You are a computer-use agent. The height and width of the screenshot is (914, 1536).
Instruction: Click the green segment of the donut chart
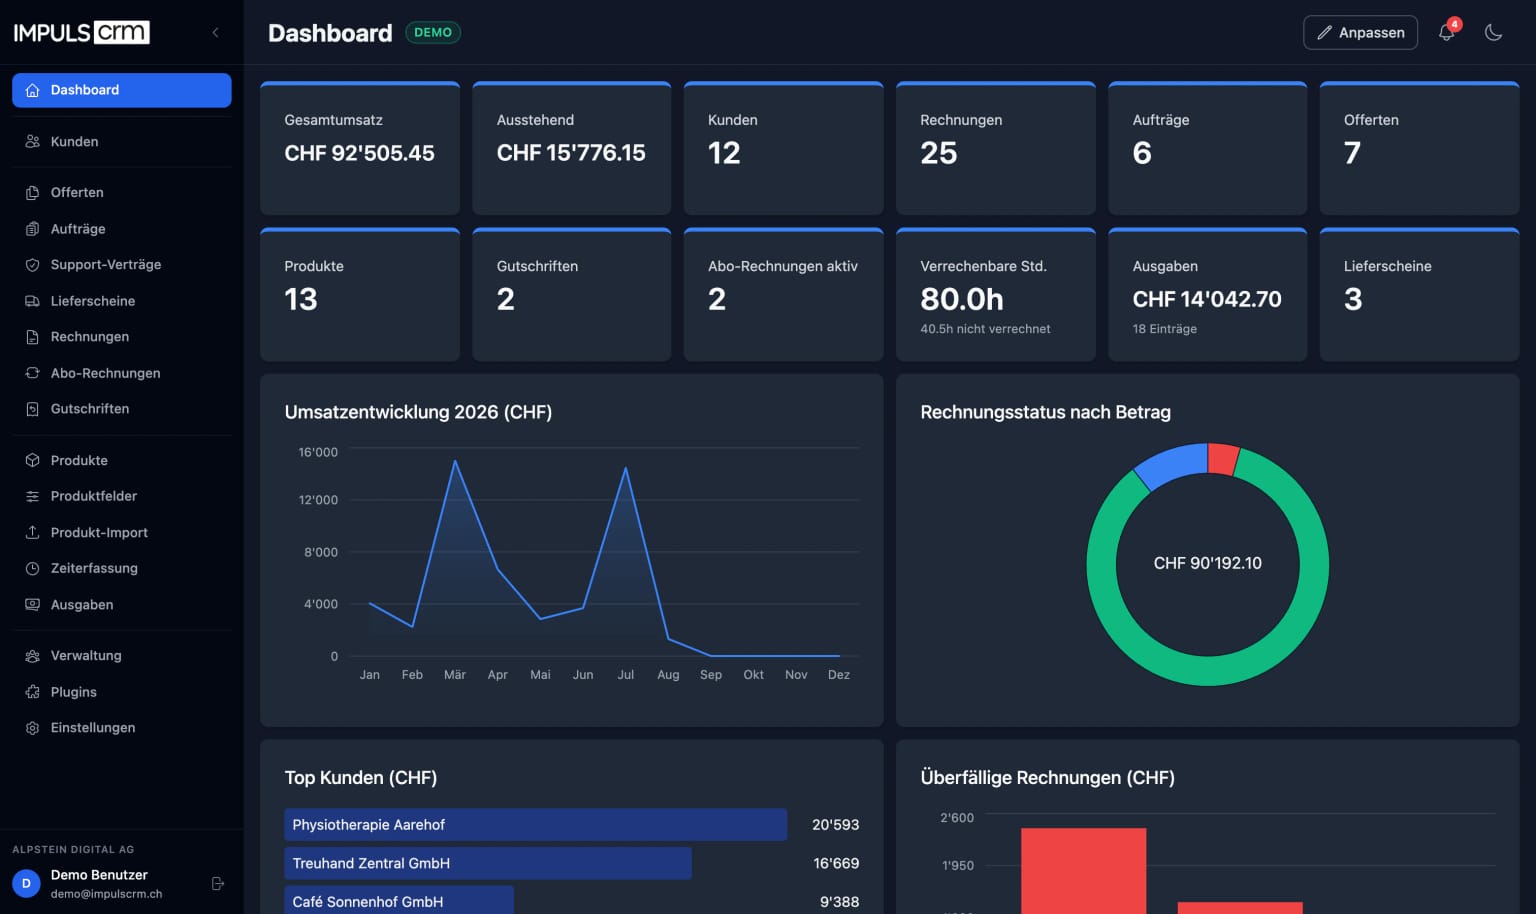click(1208, 670)
